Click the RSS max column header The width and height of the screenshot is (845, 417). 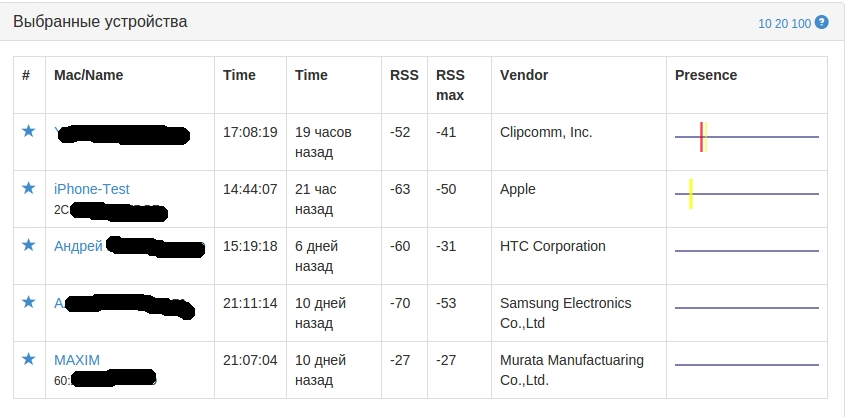pos(451,85)
